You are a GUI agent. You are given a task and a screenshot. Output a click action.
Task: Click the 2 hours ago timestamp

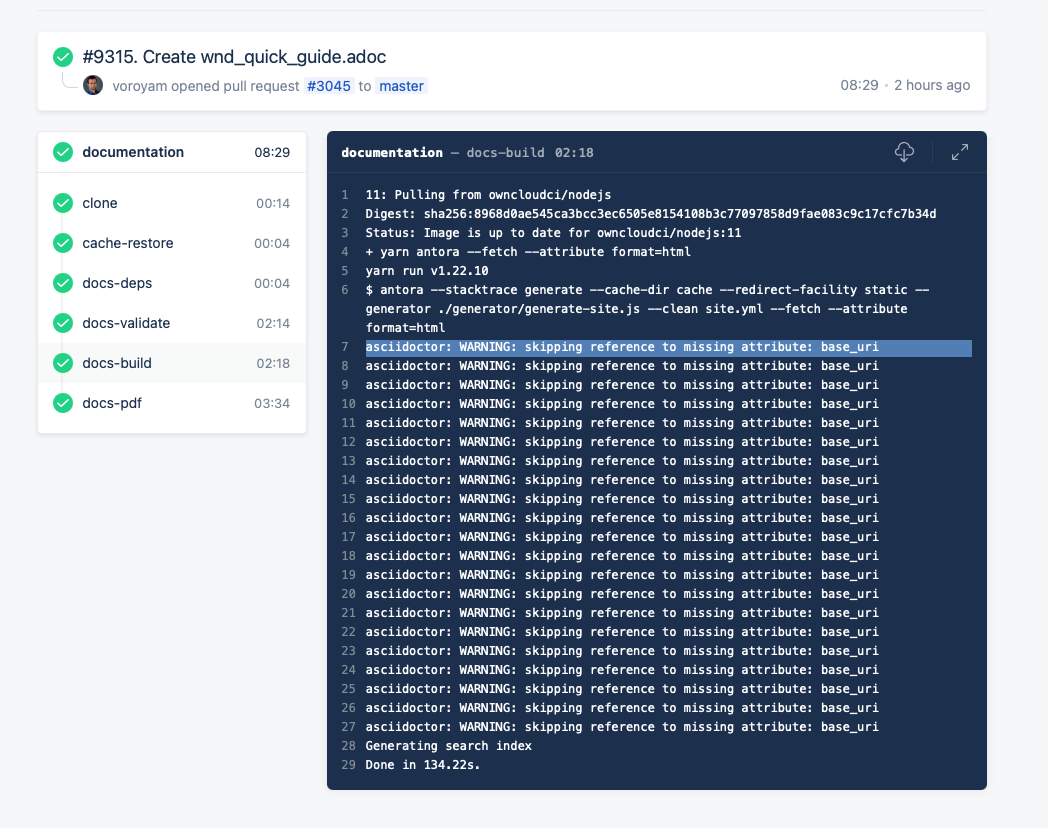coord(932,85)
